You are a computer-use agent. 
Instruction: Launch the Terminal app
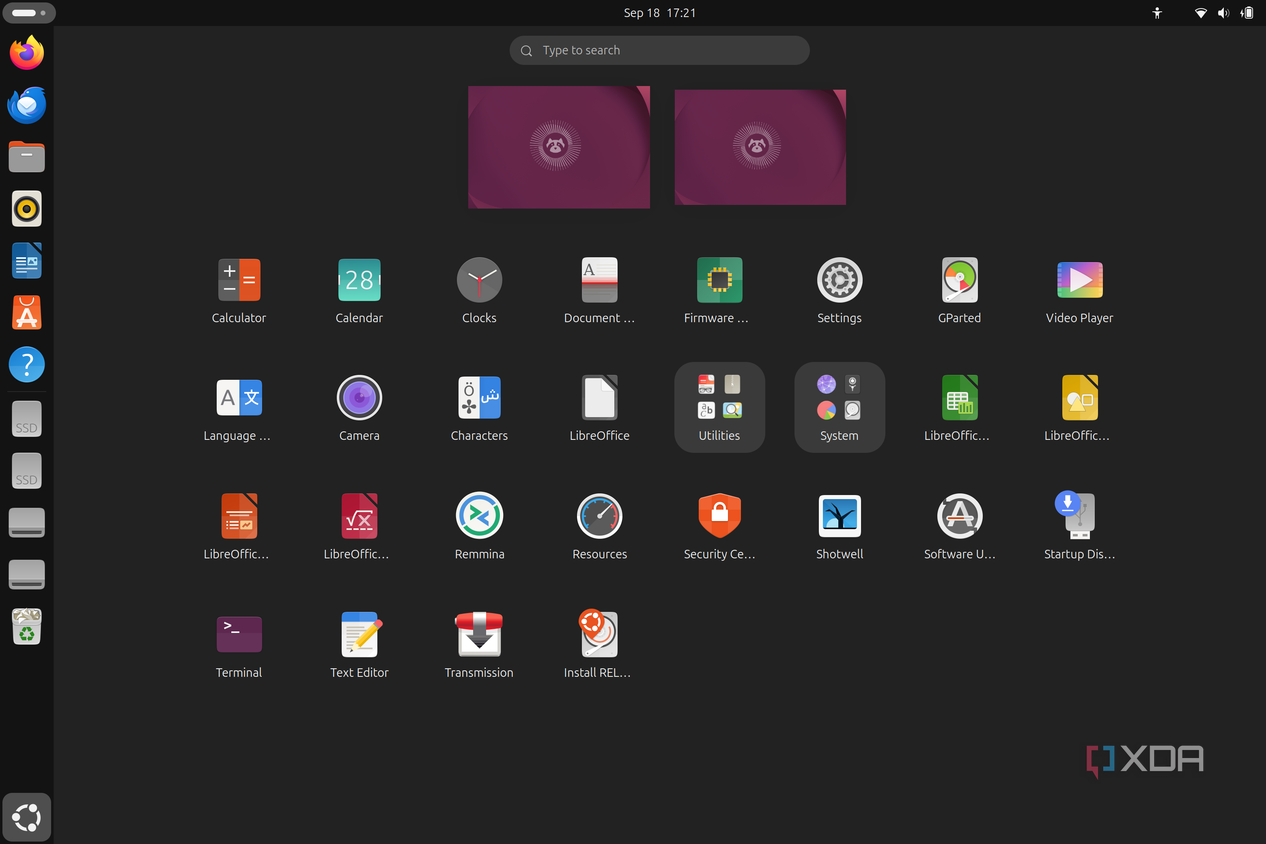pos(239,634)
